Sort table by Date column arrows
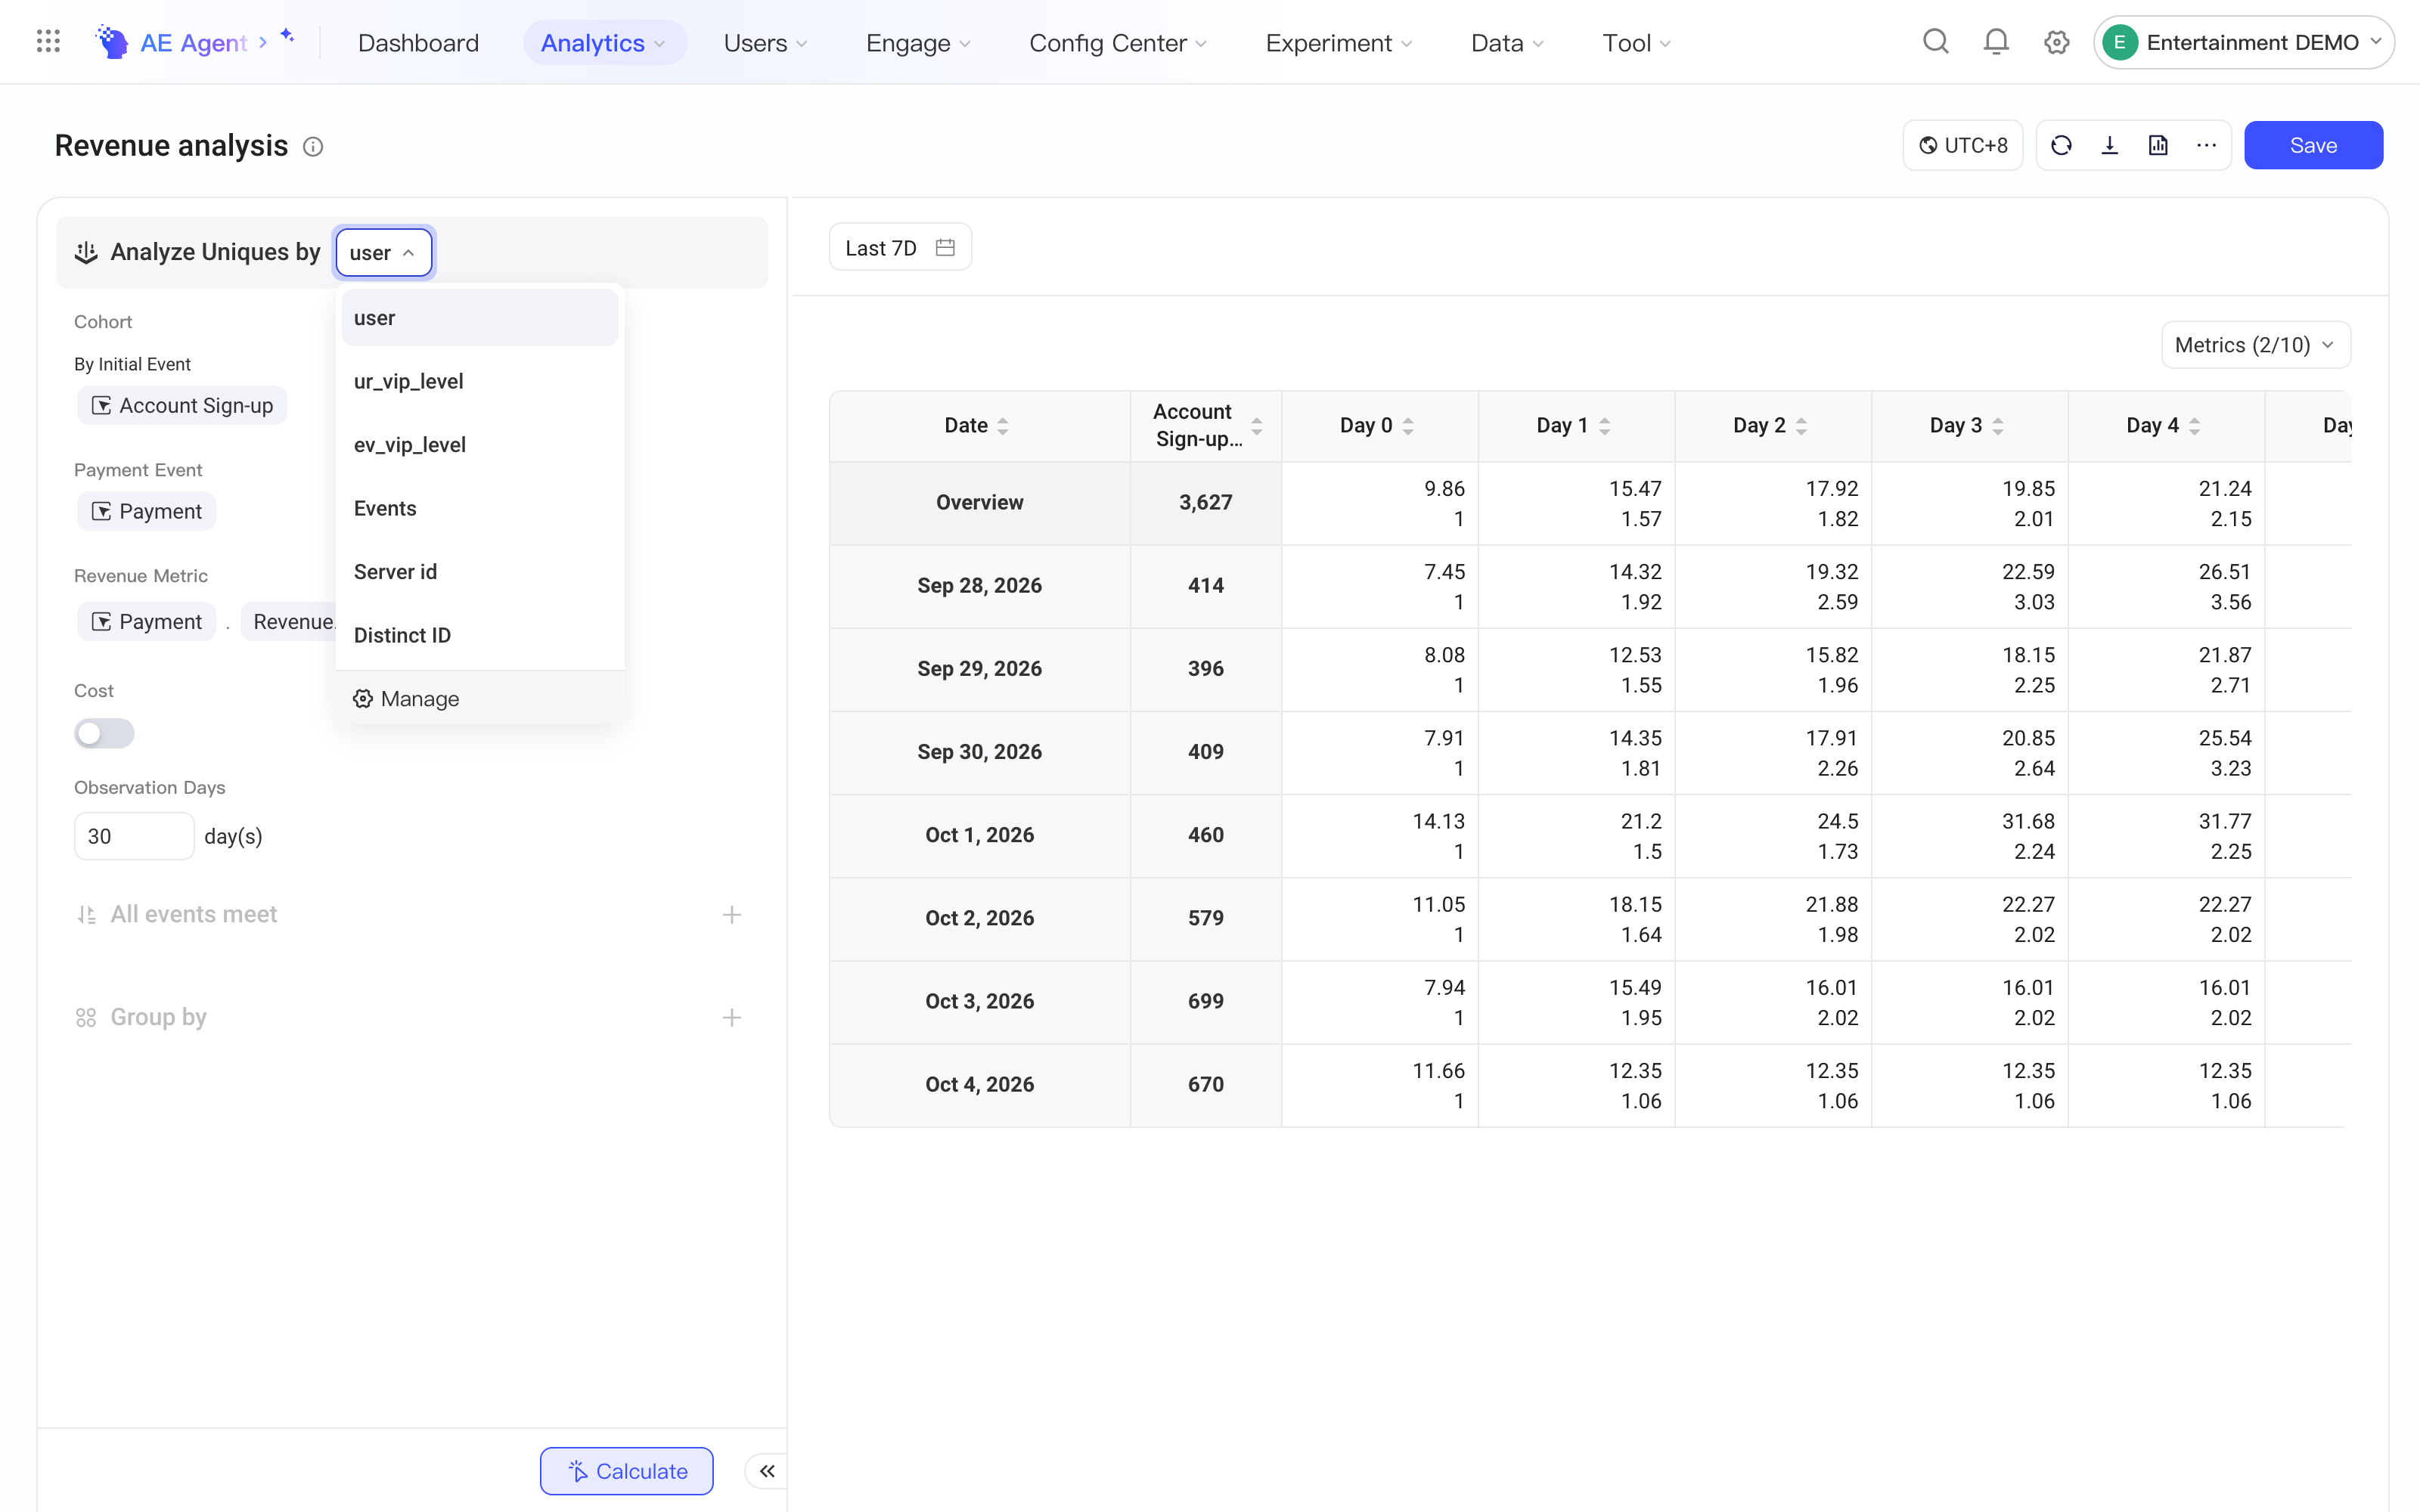This screenshot has height=1512, width=2420. (1002, 426)
